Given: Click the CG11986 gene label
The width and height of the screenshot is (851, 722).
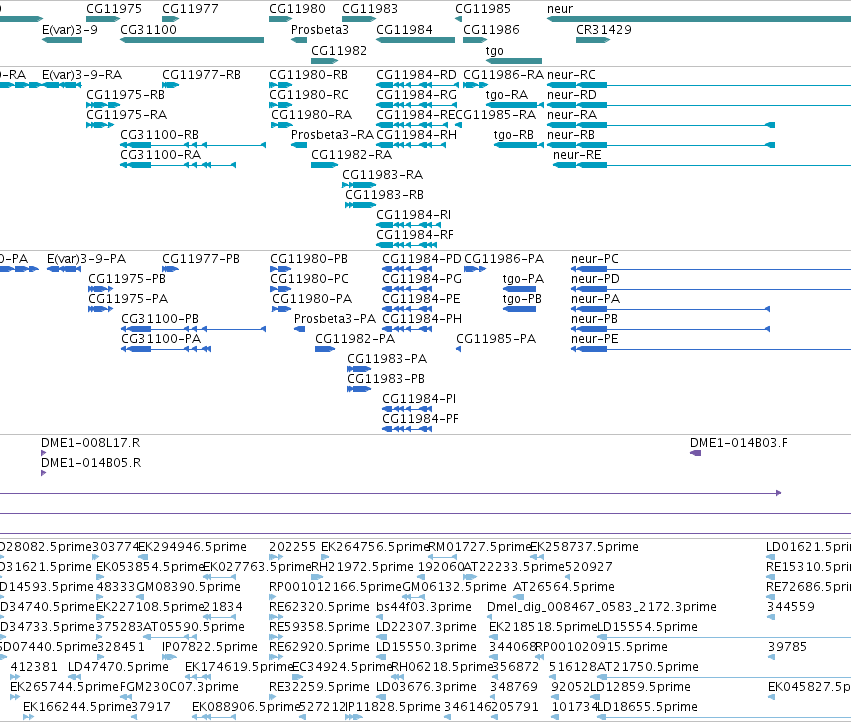Looking at the screenshot, I should (491, 30).
